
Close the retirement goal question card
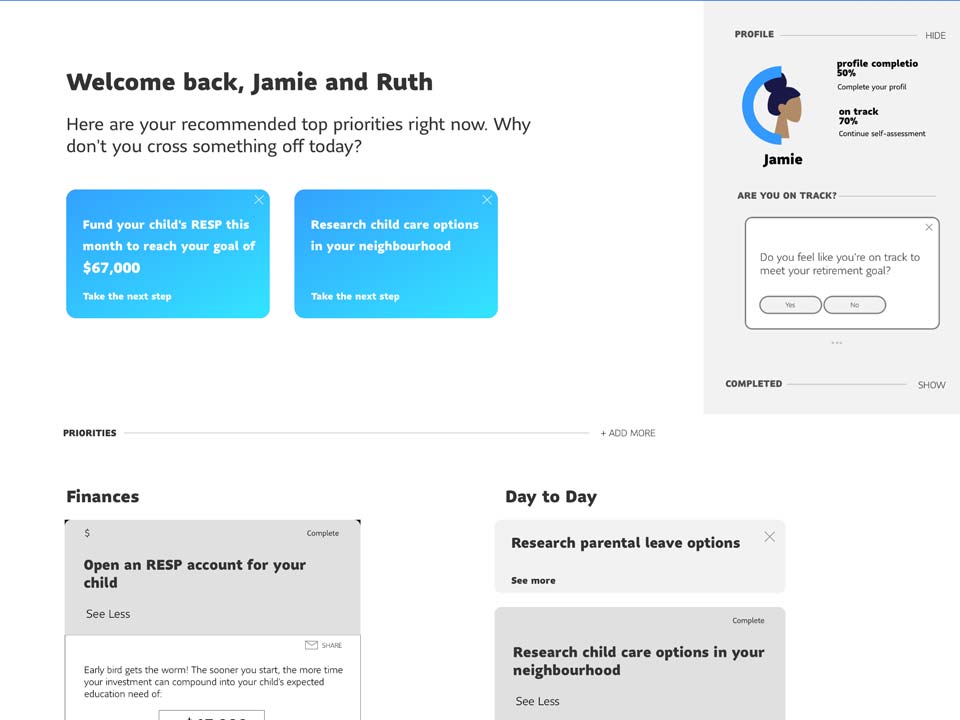(929, 227)
